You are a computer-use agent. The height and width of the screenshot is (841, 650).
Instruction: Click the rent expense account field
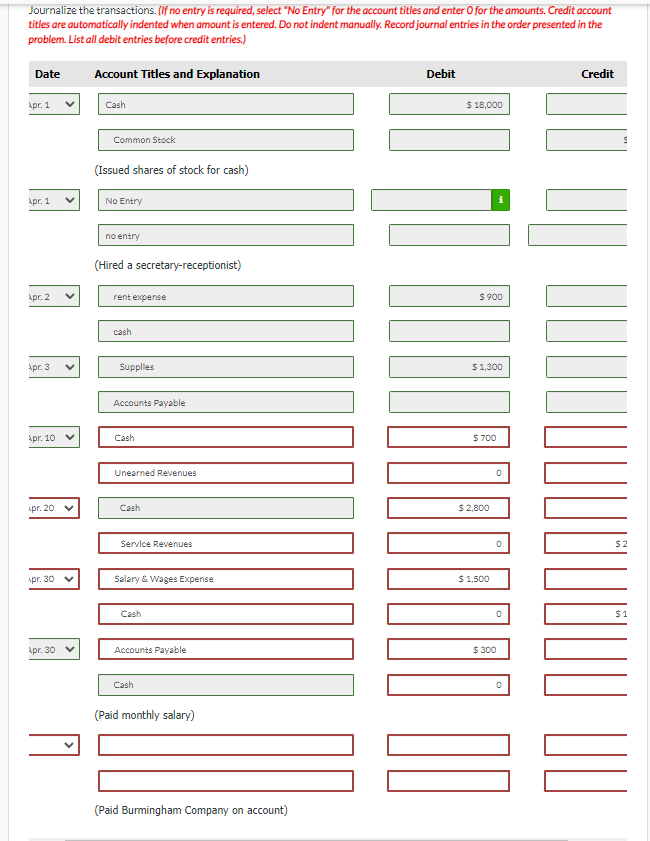[225, 296]
